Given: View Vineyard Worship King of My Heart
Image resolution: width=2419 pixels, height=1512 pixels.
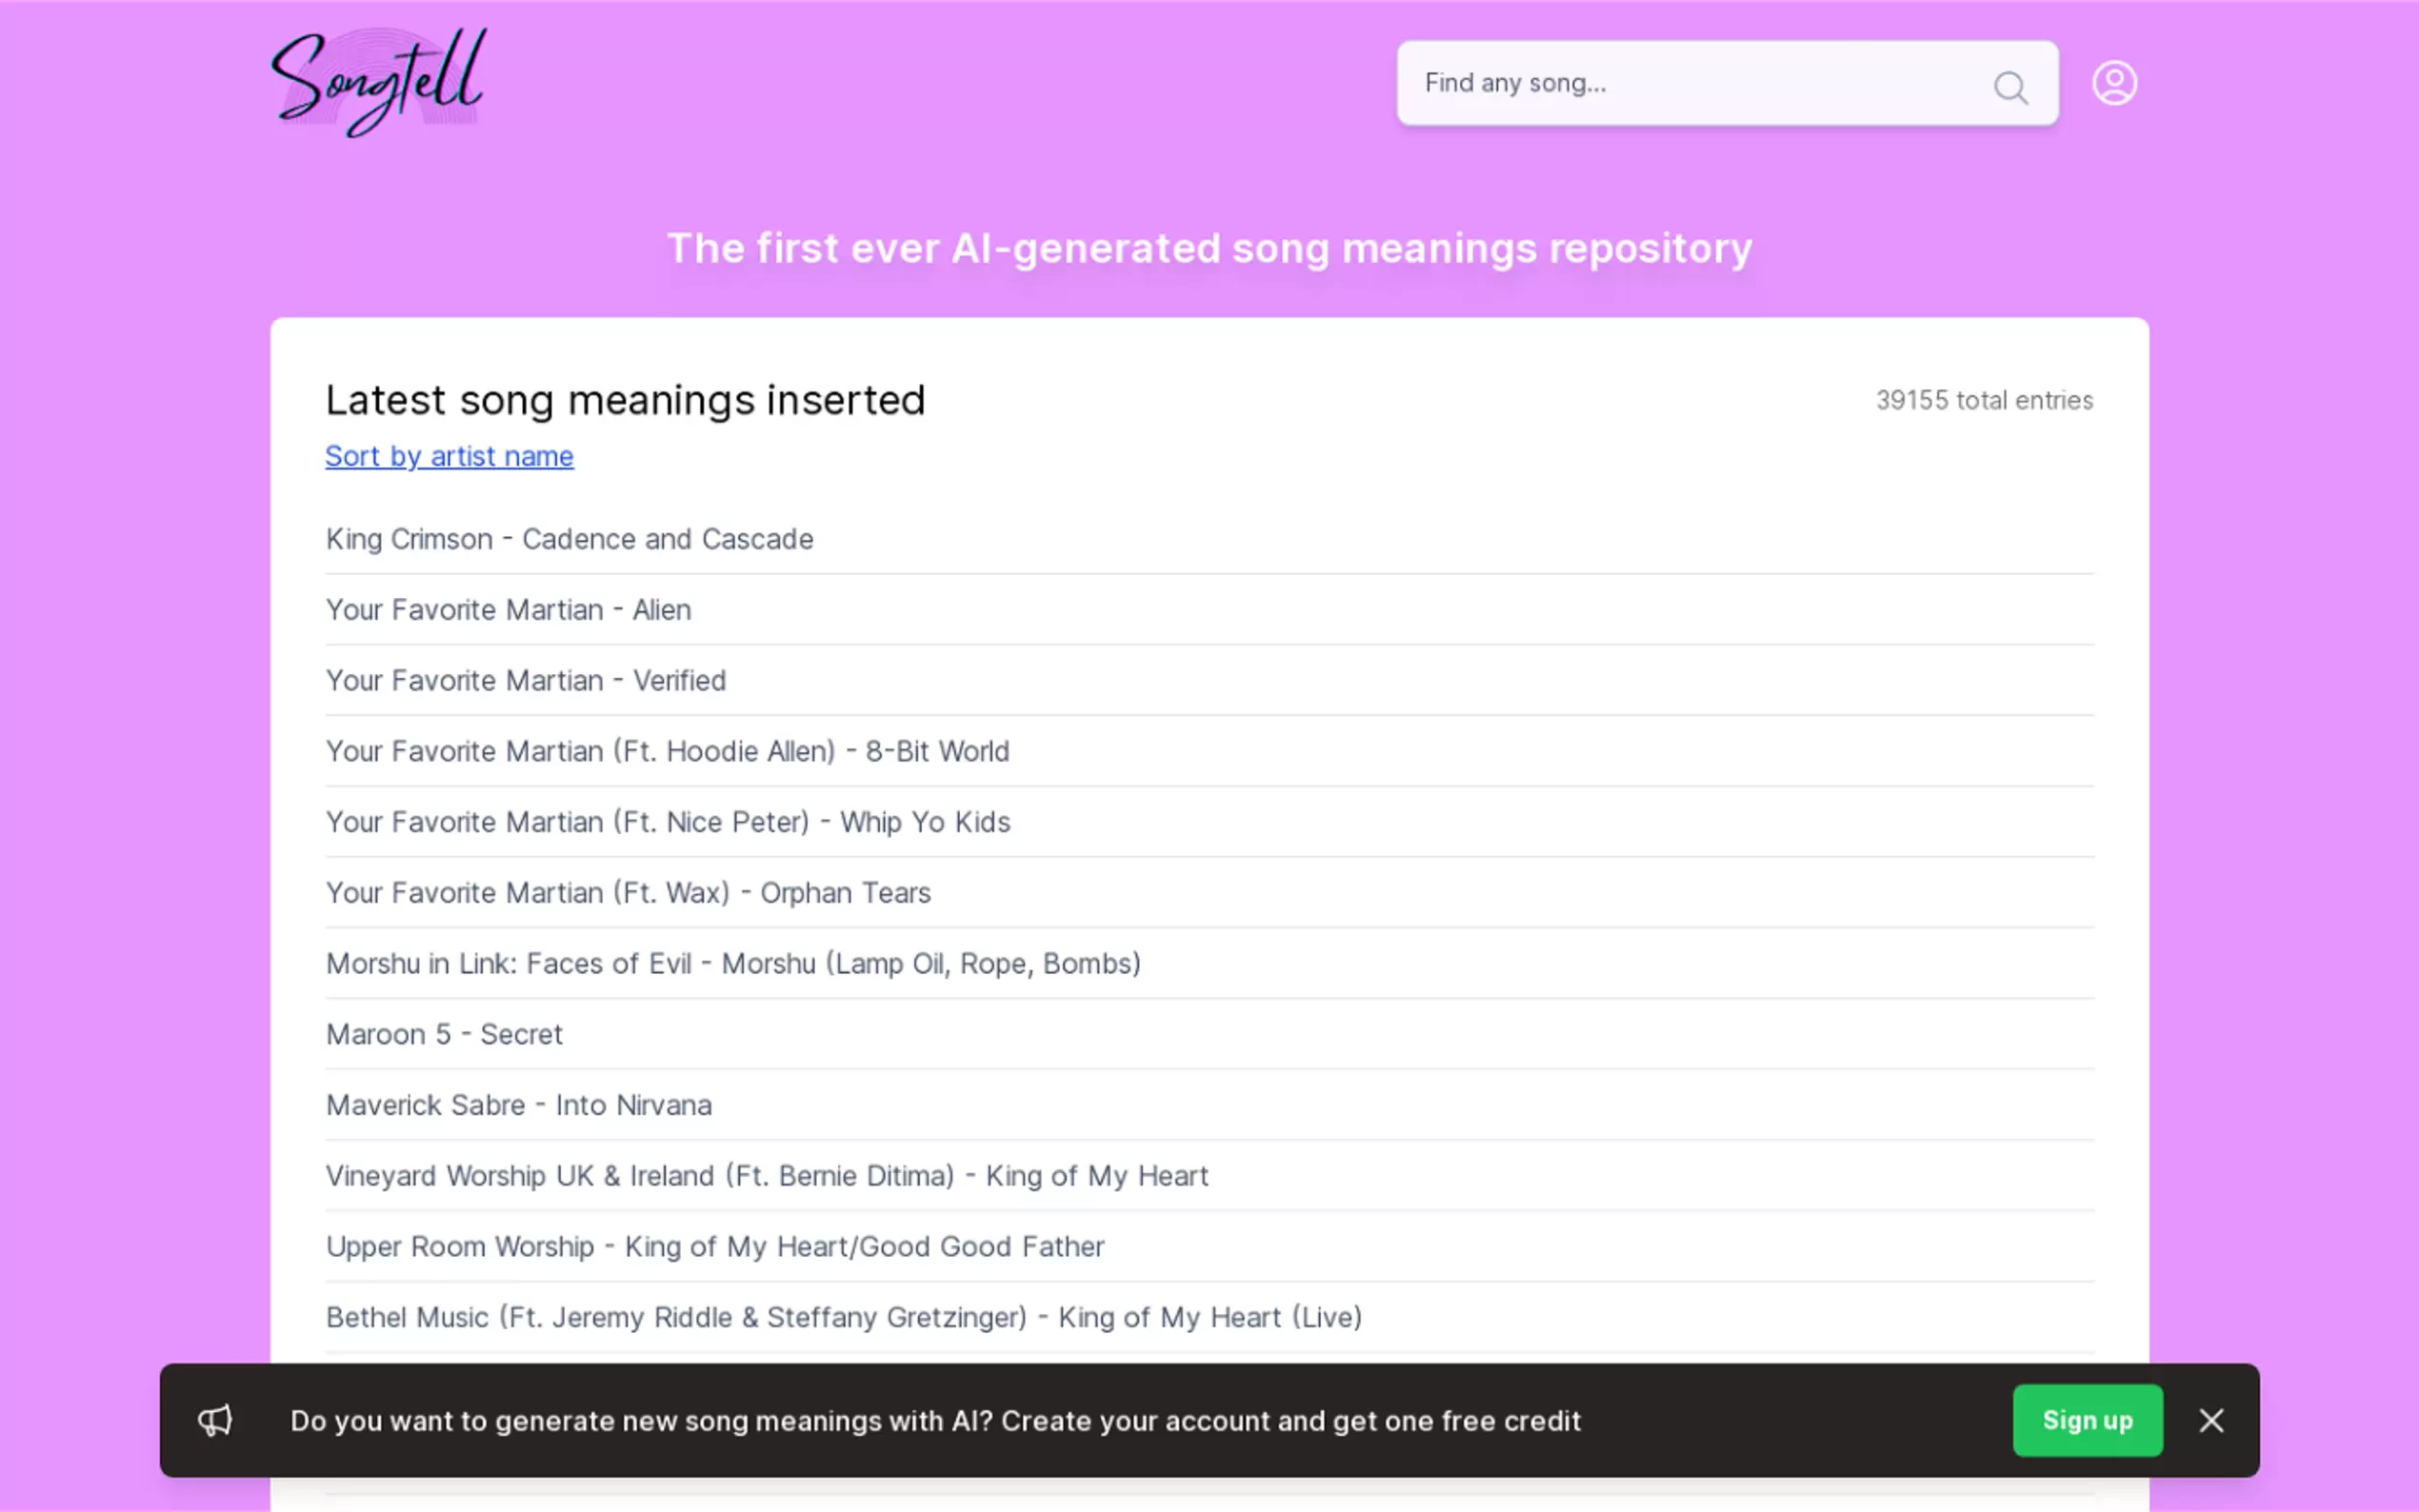Looking at the screenshot, I should pyautogui.click(x=767, y=1176).
